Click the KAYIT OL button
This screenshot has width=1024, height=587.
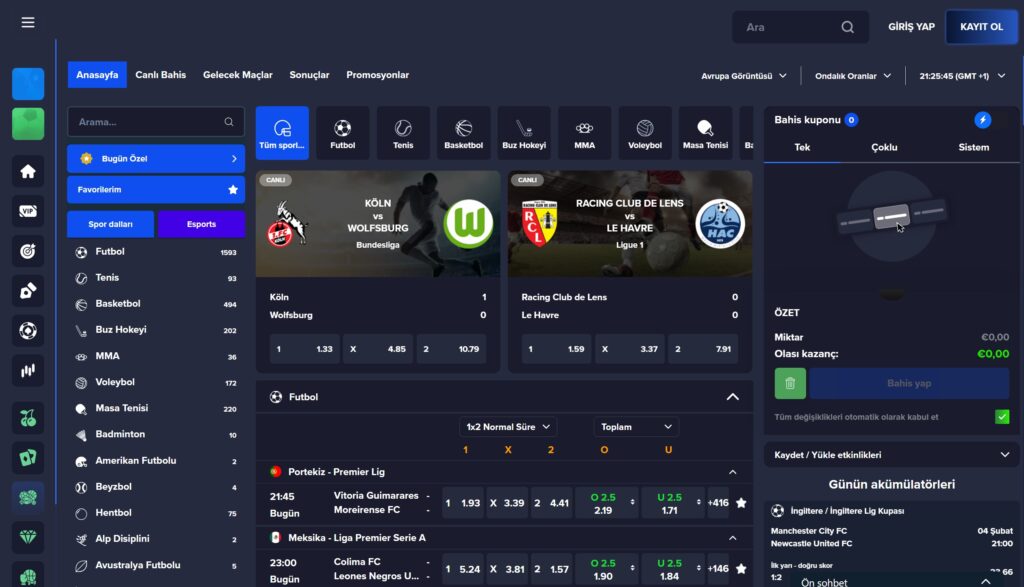tap(981, 27)
